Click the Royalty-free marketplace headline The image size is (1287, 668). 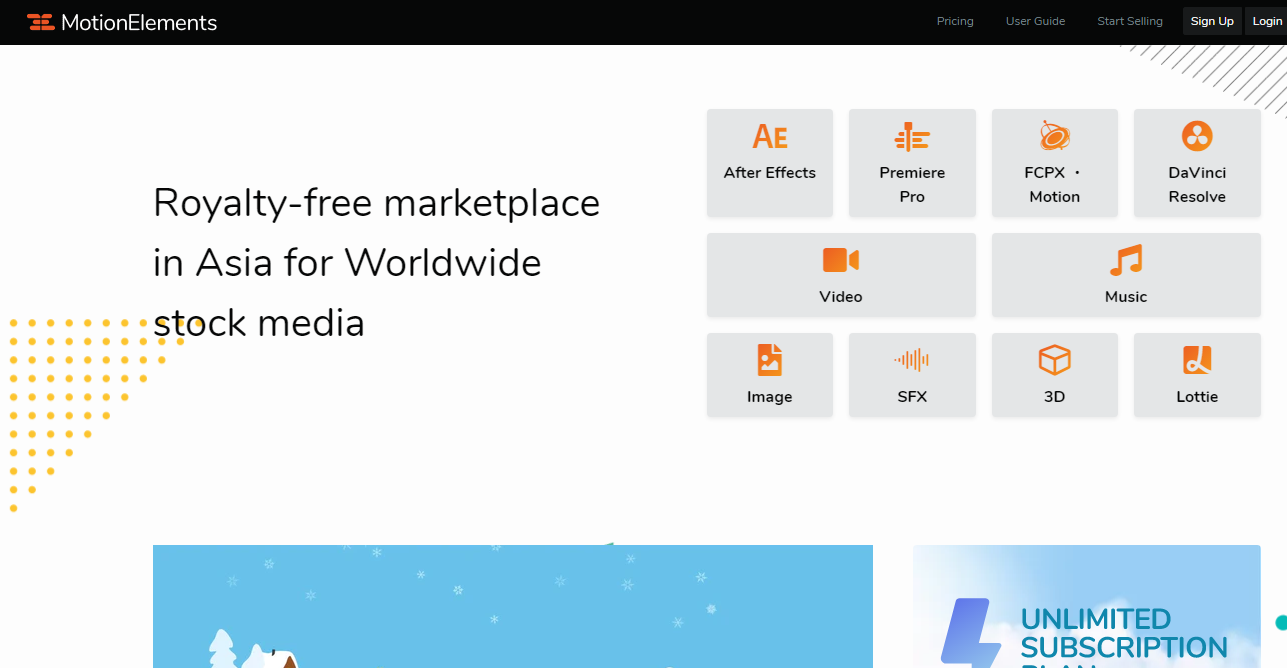[376, 263]
